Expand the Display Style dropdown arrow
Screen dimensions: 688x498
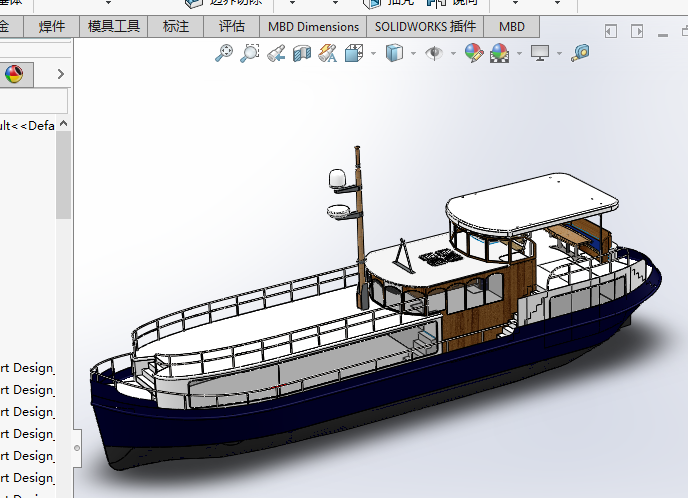pos(413,54)
